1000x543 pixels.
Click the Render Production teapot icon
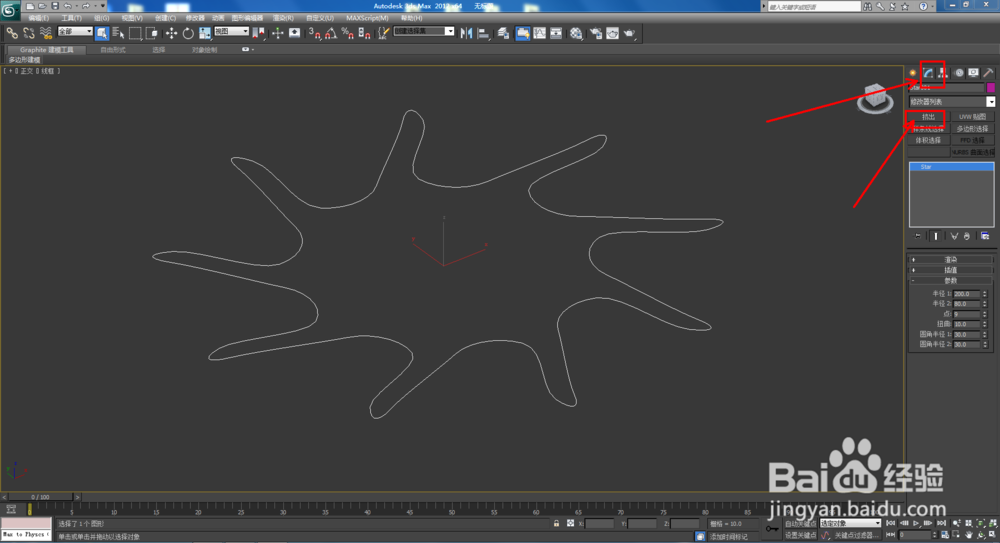pyautogui.click(x=629, y=33)
